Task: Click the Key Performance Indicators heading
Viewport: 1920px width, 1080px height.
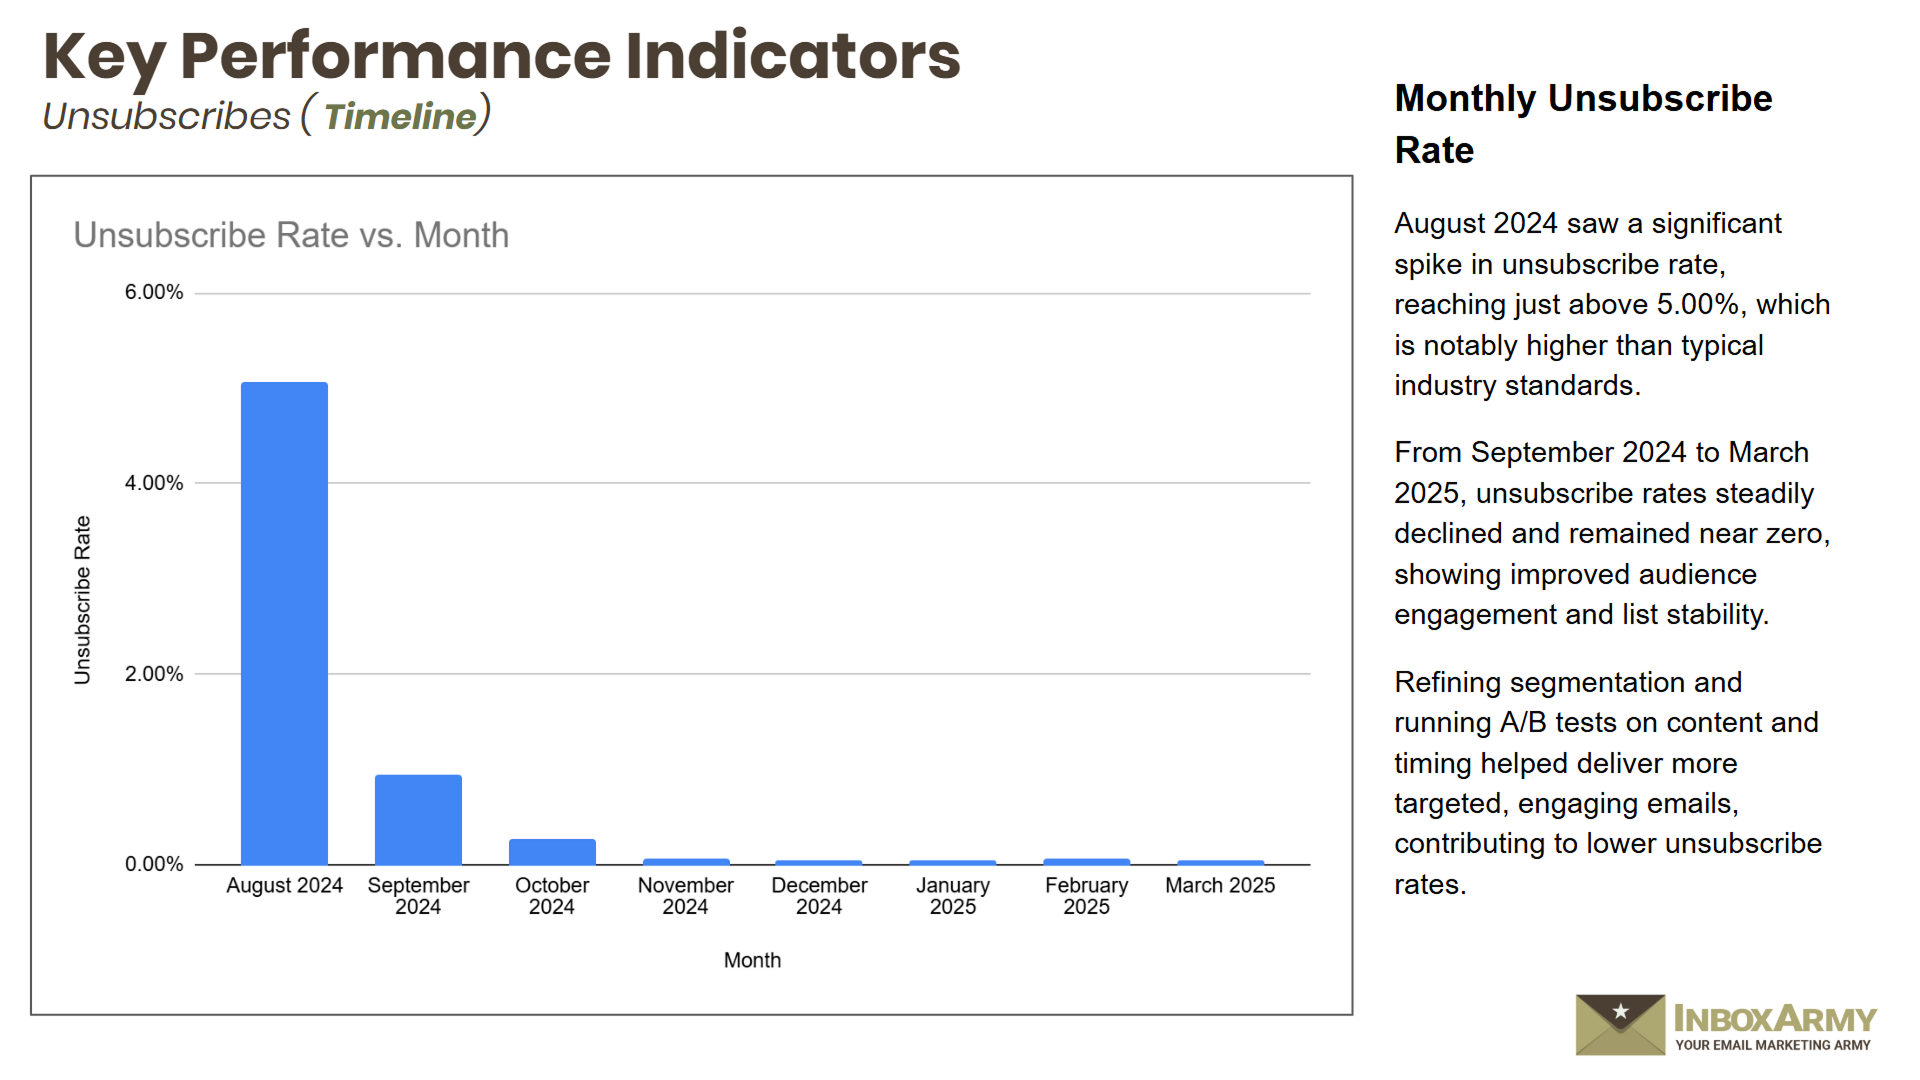Action: [501, 56]
